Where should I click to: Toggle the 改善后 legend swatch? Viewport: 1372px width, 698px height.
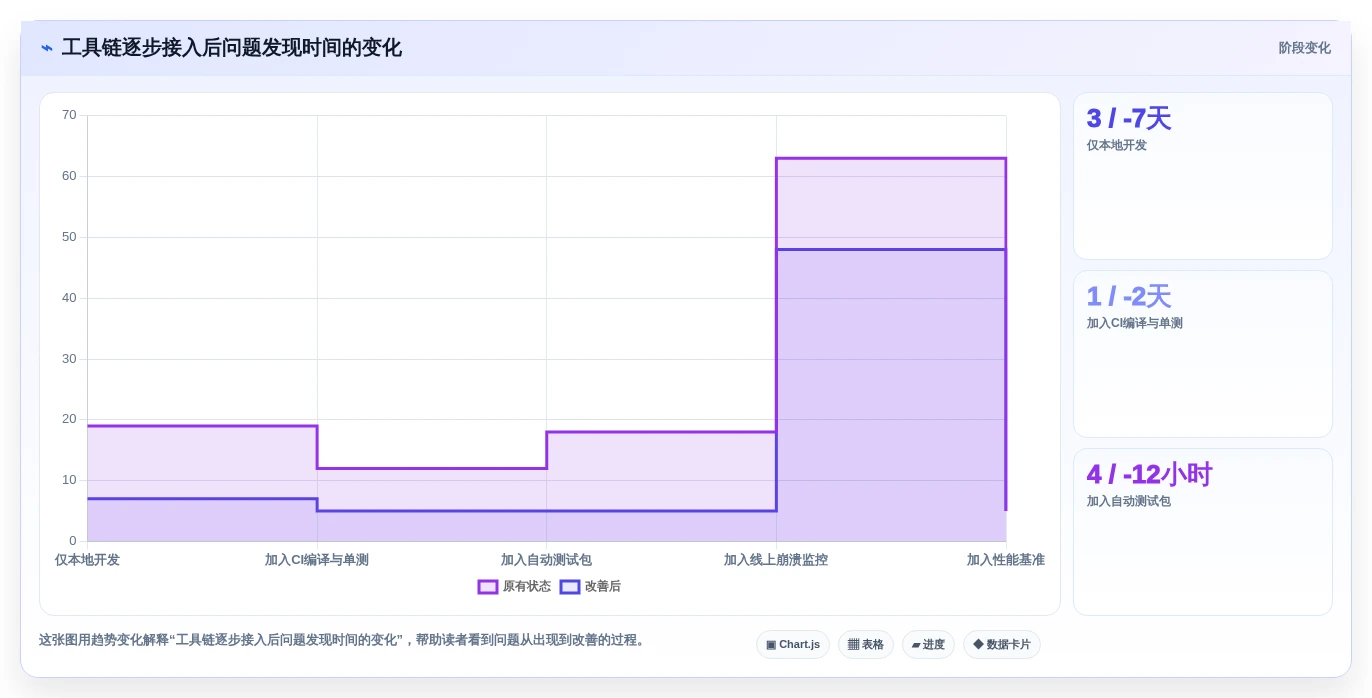570,587
